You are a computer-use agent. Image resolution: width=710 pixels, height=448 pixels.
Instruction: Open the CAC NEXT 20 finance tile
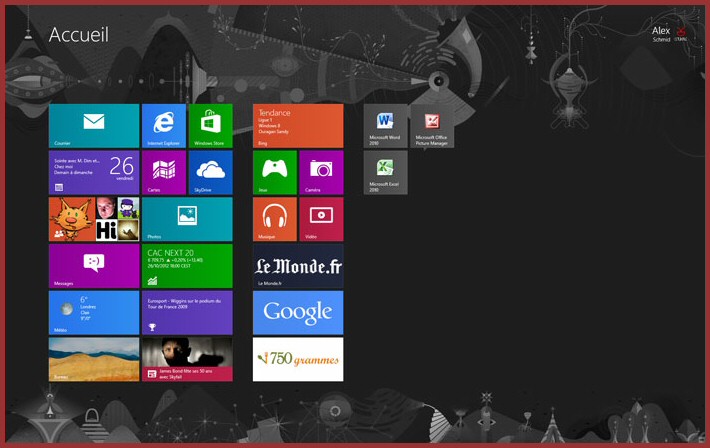[187, 266]
